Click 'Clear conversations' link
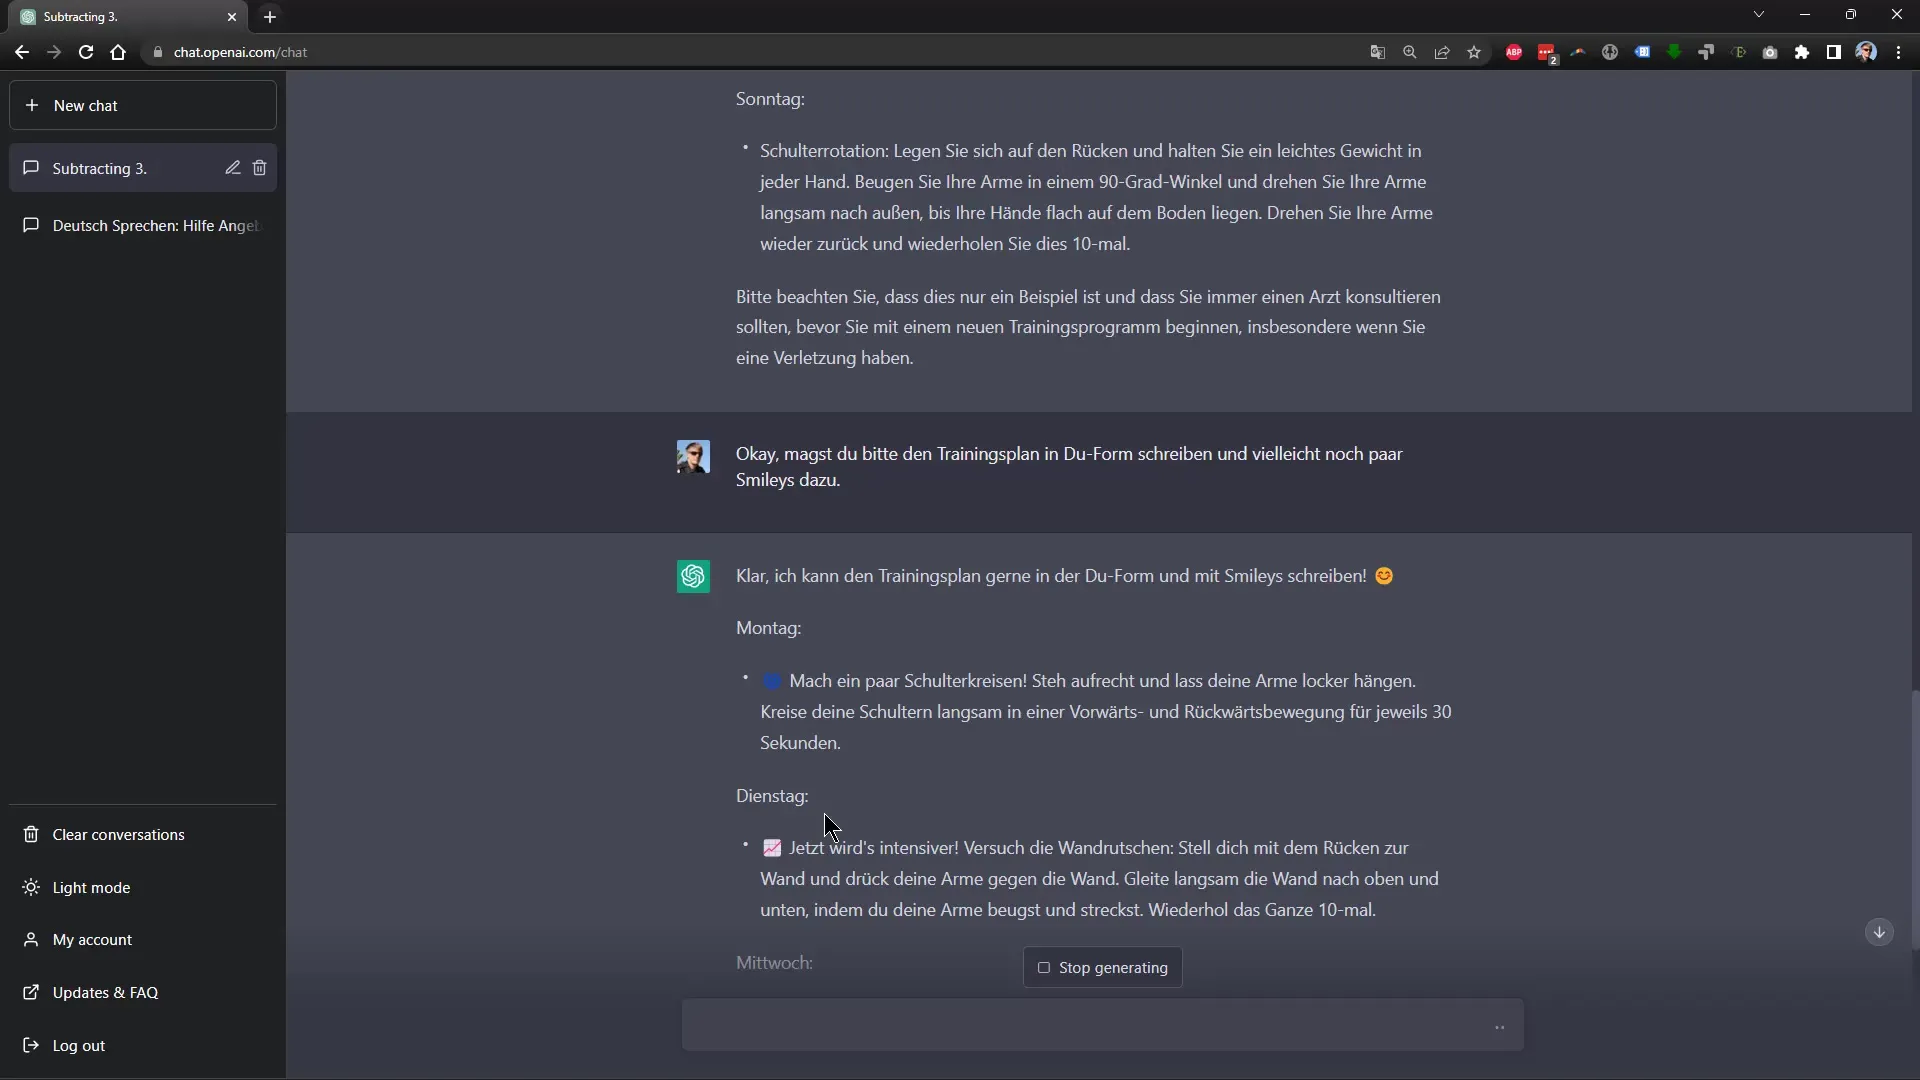 (x=117, y=833)
